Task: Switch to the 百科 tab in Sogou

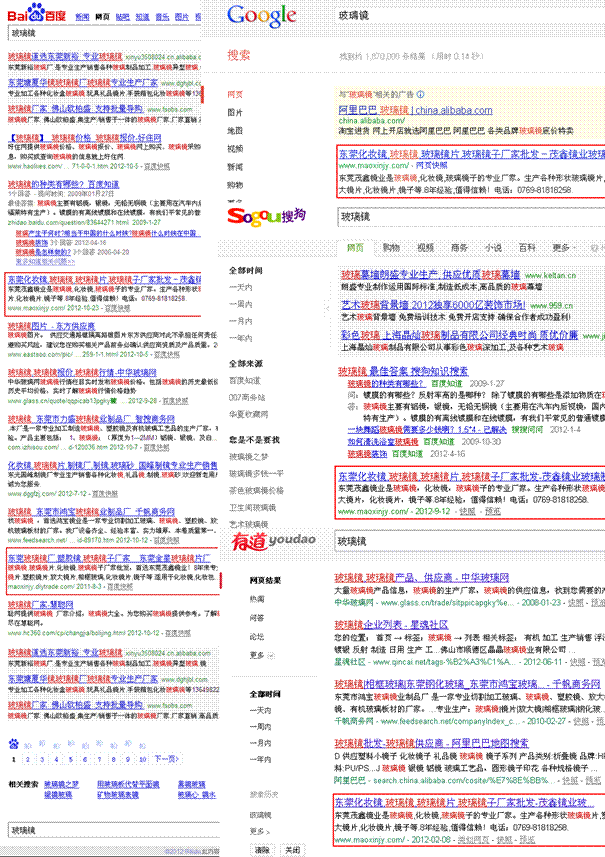Action: point(526,247)
